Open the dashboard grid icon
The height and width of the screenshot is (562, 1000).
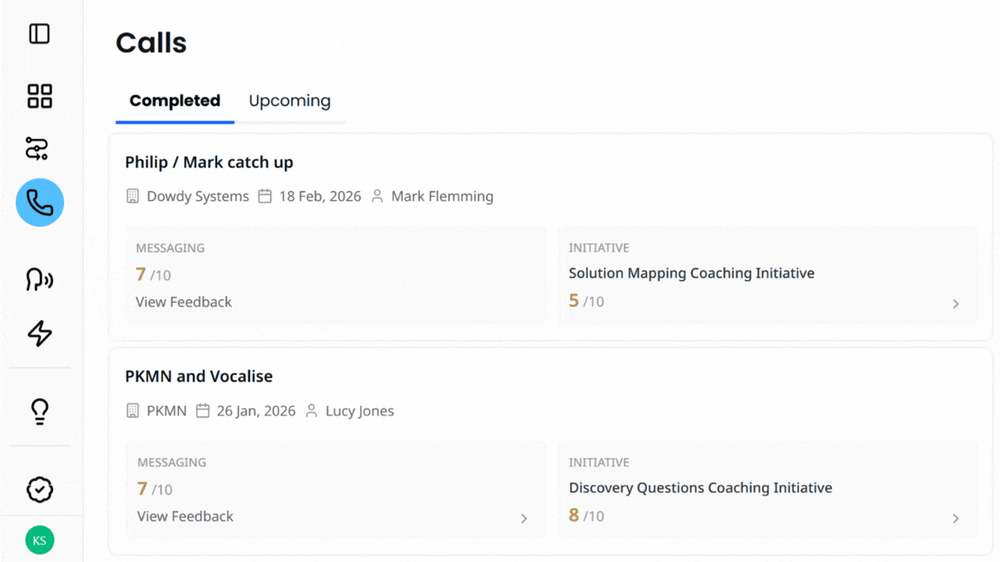(x=39, y=96)
